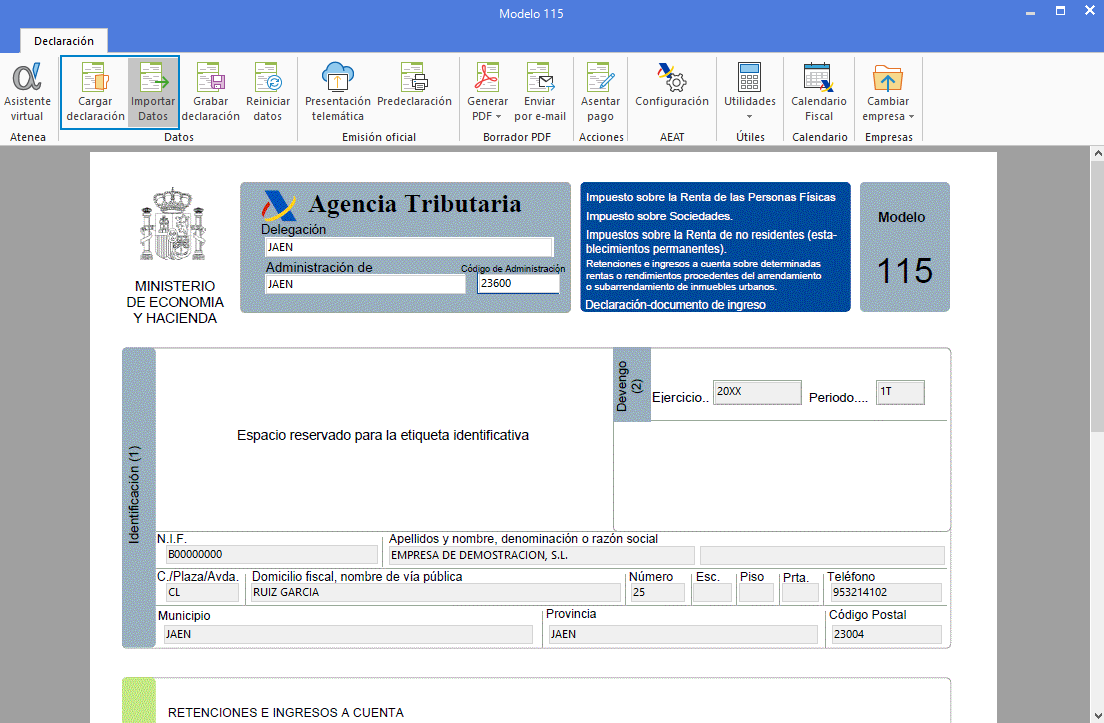Open Presentación telemática for online filing
Image resolution: width=1104 pixels, height=723 pixels.
(337, 90)
